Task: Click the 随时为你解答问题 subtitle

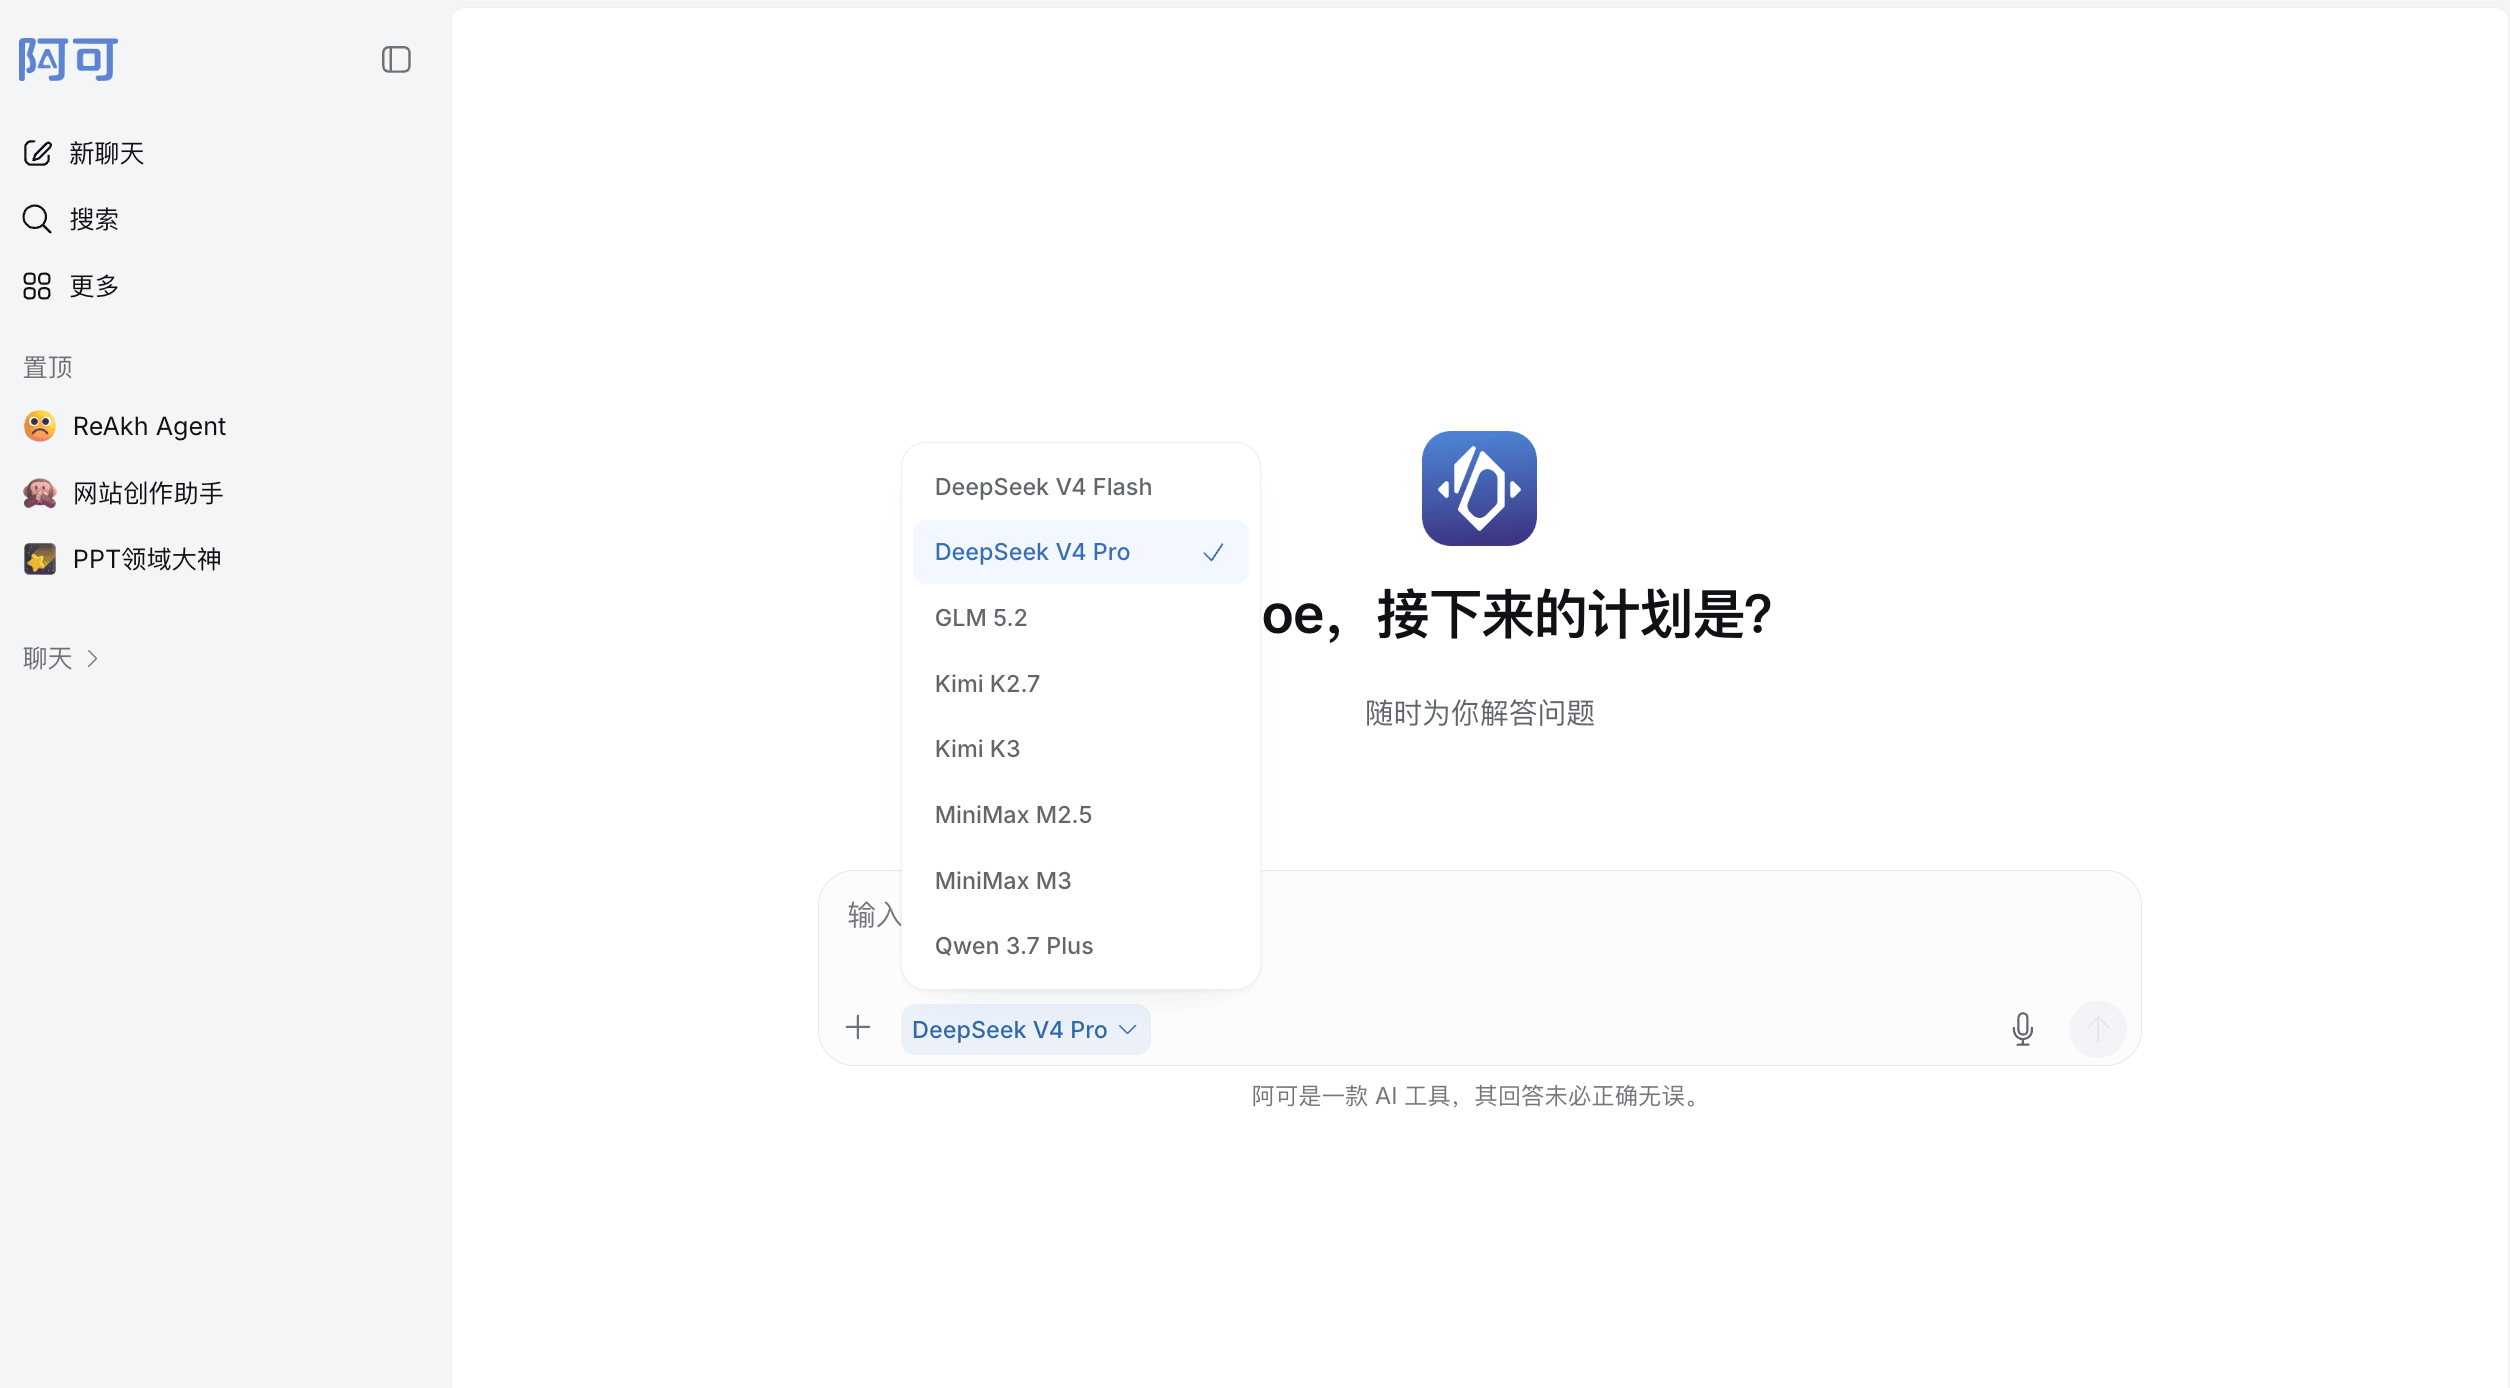Action: point(1480,713)
